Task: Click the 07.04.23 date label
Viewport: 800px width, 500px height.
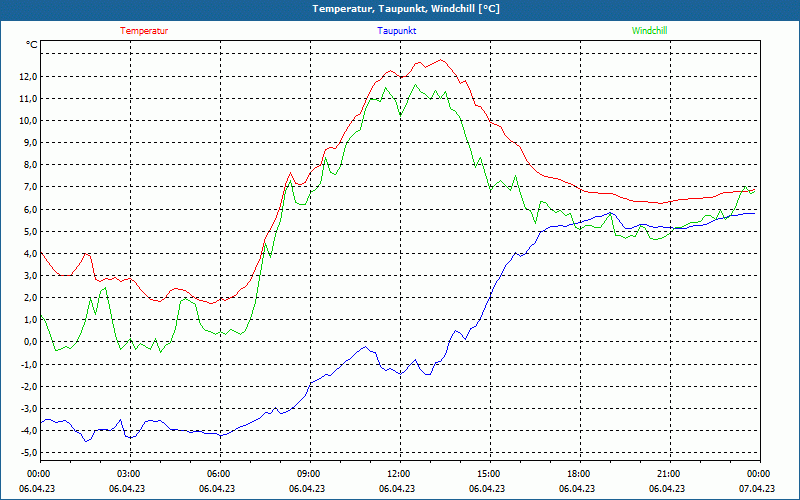Action: [x=757, y=488]
